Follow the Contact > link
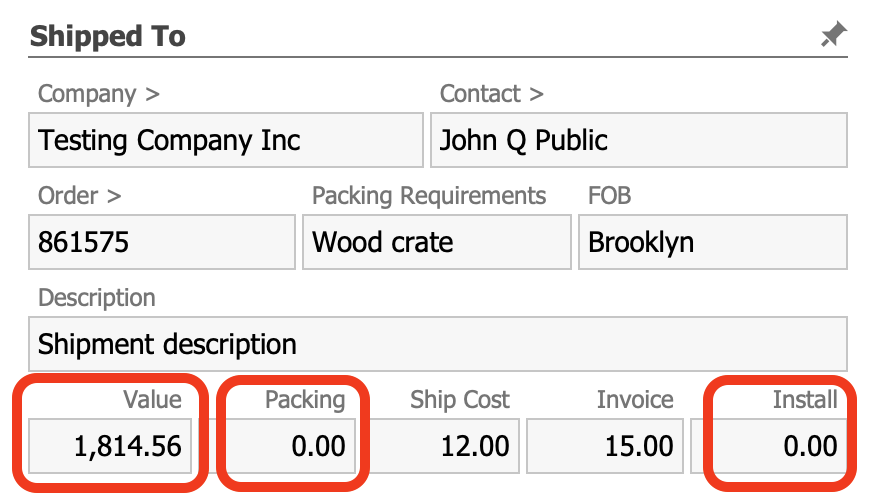 (x=491, y=94)
